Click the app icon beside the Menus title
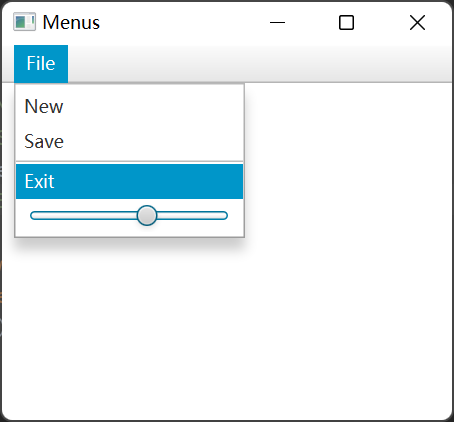454x422 pixels. point(24,22)
